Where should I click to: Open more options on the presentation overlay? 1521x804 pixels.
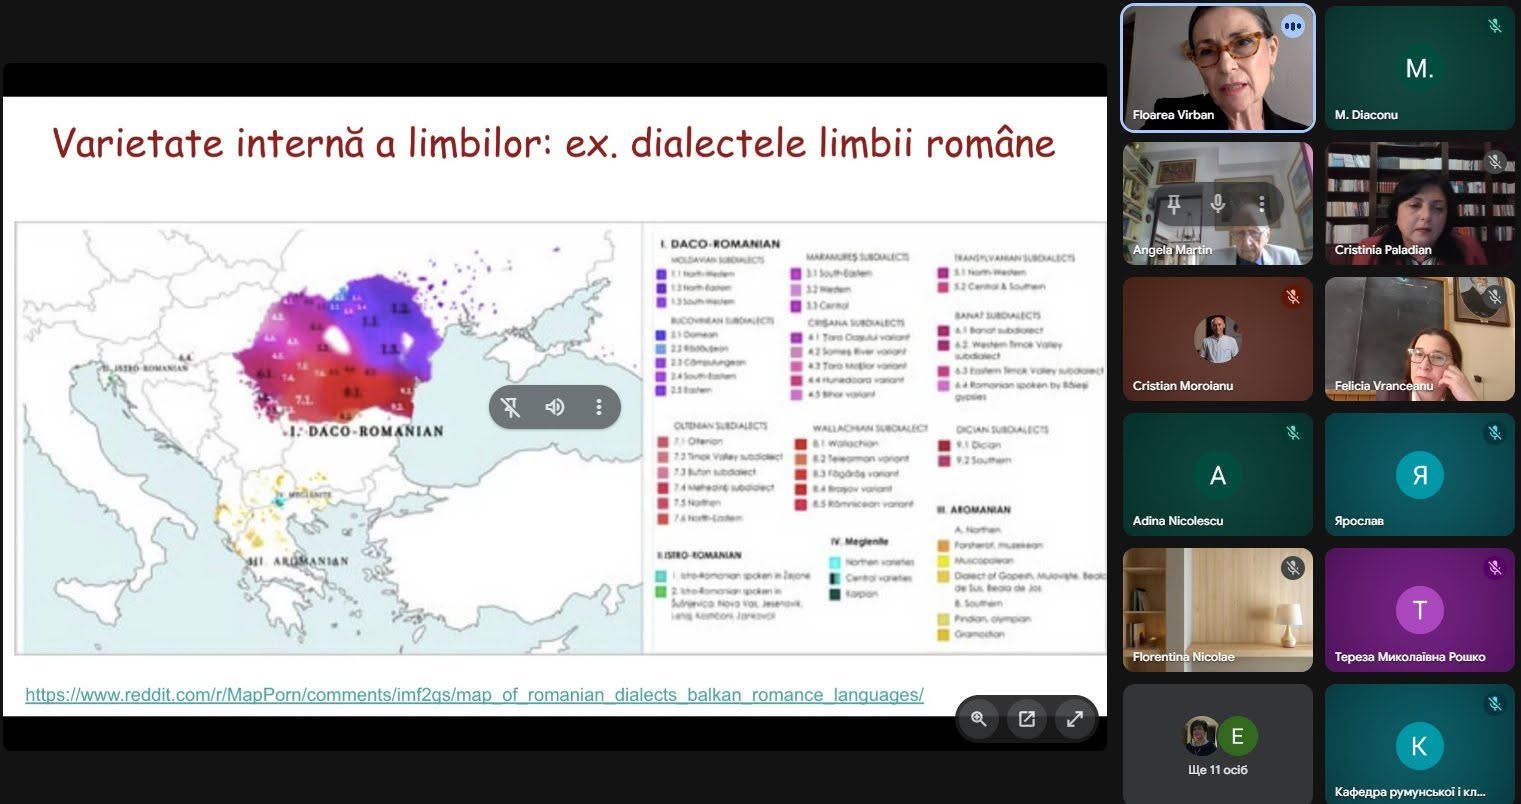[x=599, y=407]
